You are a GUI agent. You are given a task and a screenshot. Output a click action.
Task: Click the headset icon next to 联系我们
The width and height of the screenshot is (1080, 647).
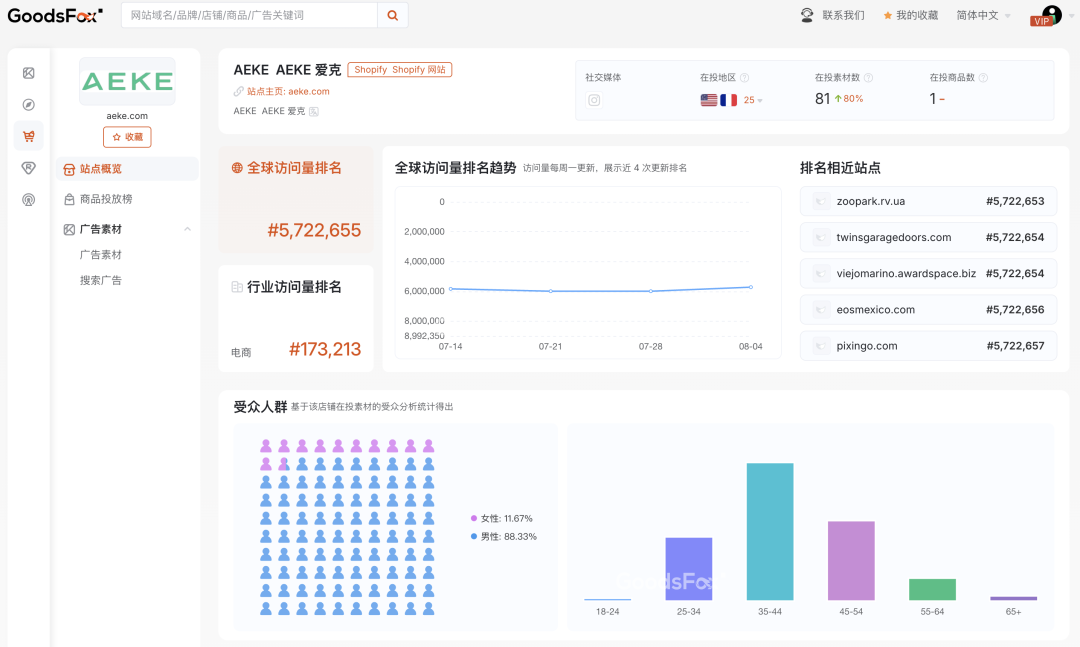coord(806,15)
